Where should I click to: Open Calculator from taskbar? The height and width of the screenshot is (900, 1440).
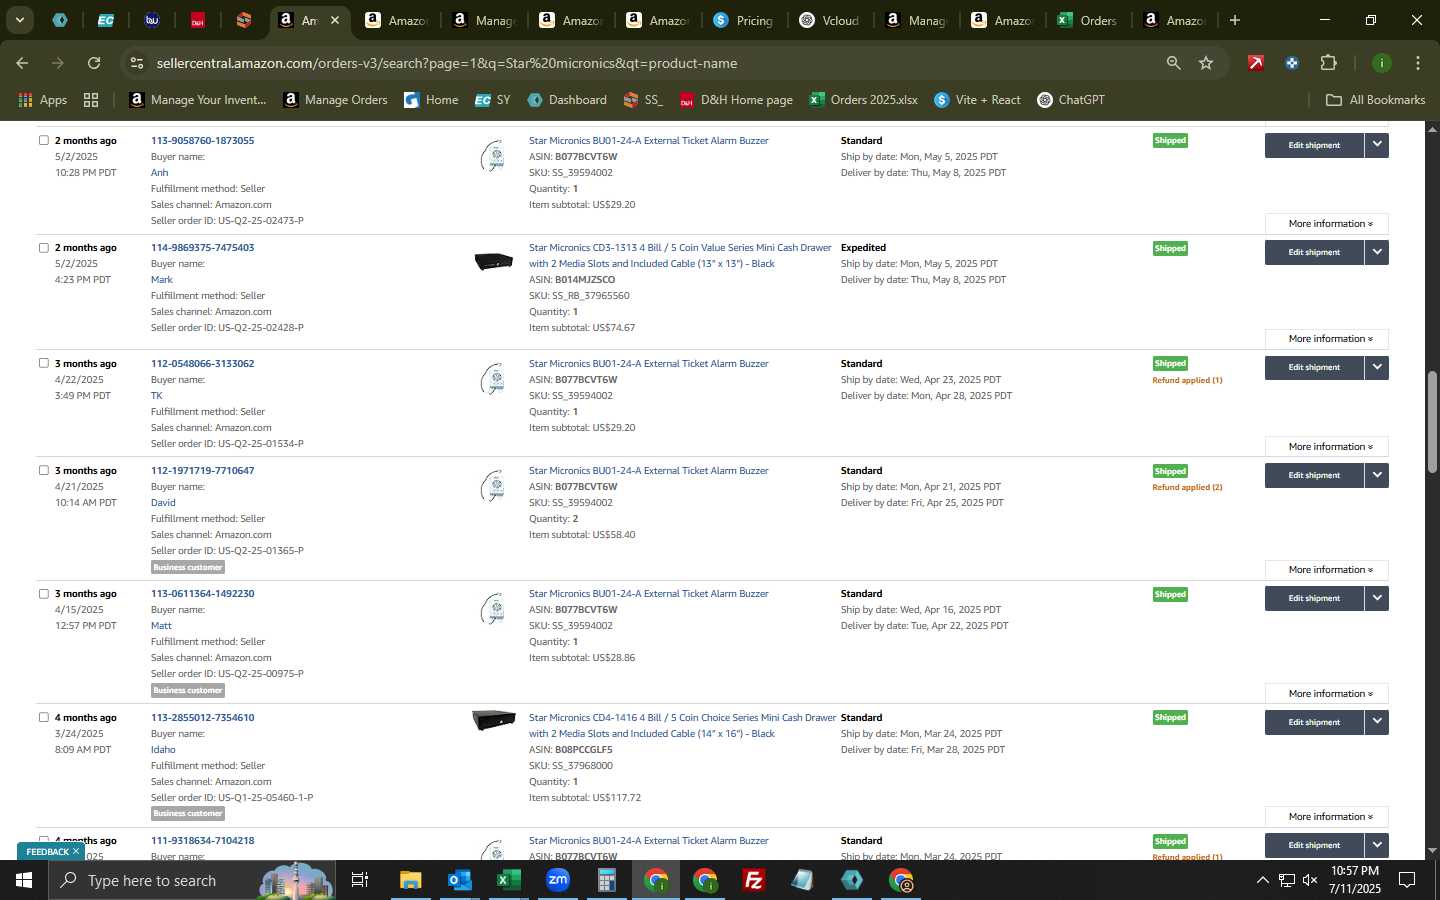[607, 880]
